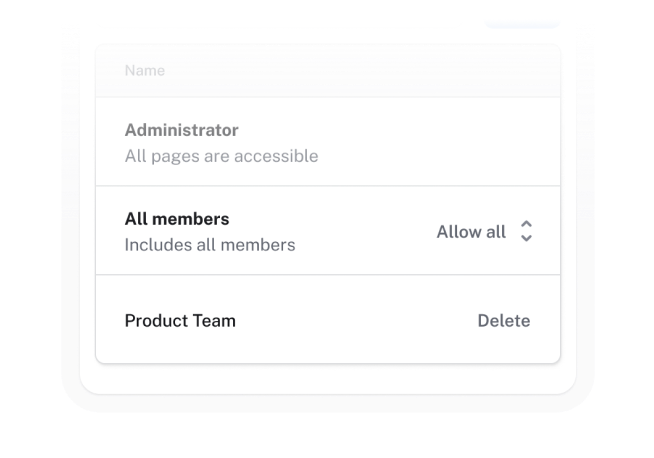Select the Administrator table row
The image size is (654, 458).
[328, 142]
